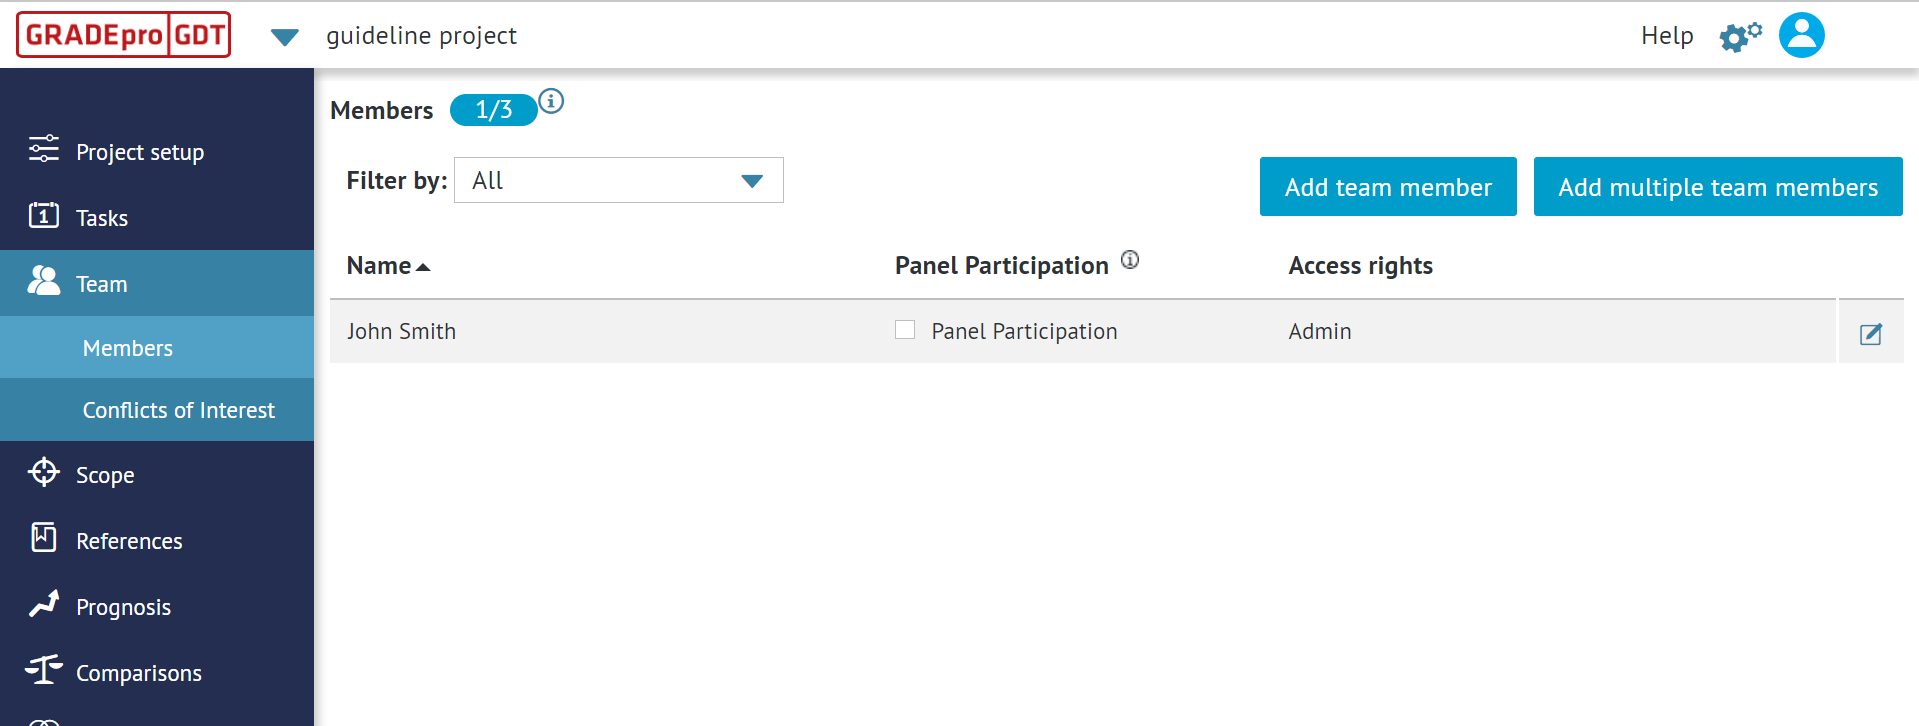Click the user account avatar icon
The width and height of the screenshot is (1919, 726).
click(1800, 34)
